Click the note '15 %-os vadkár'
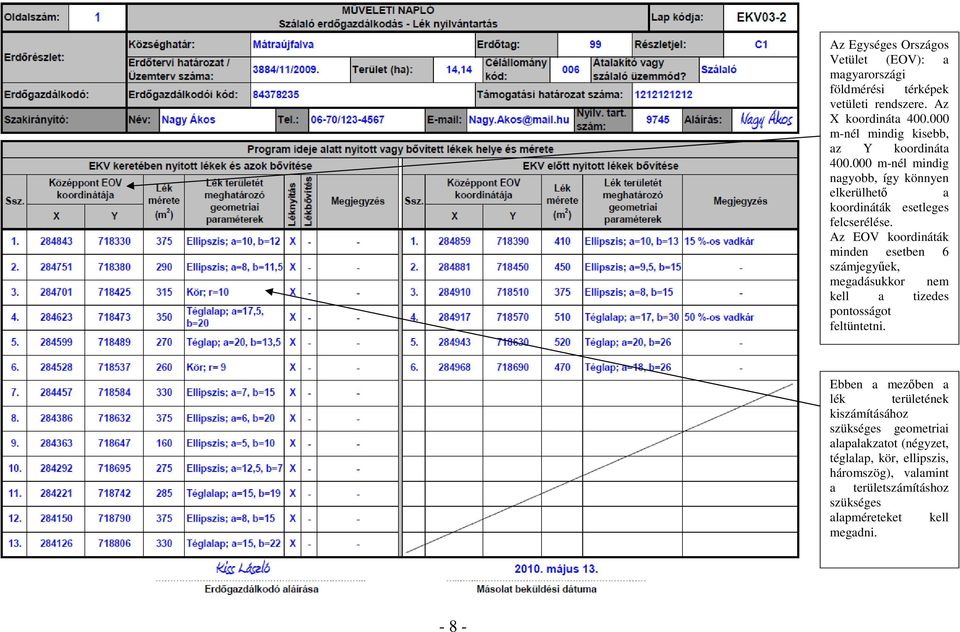The image size is (960, 632). click(x=719, y=241)
